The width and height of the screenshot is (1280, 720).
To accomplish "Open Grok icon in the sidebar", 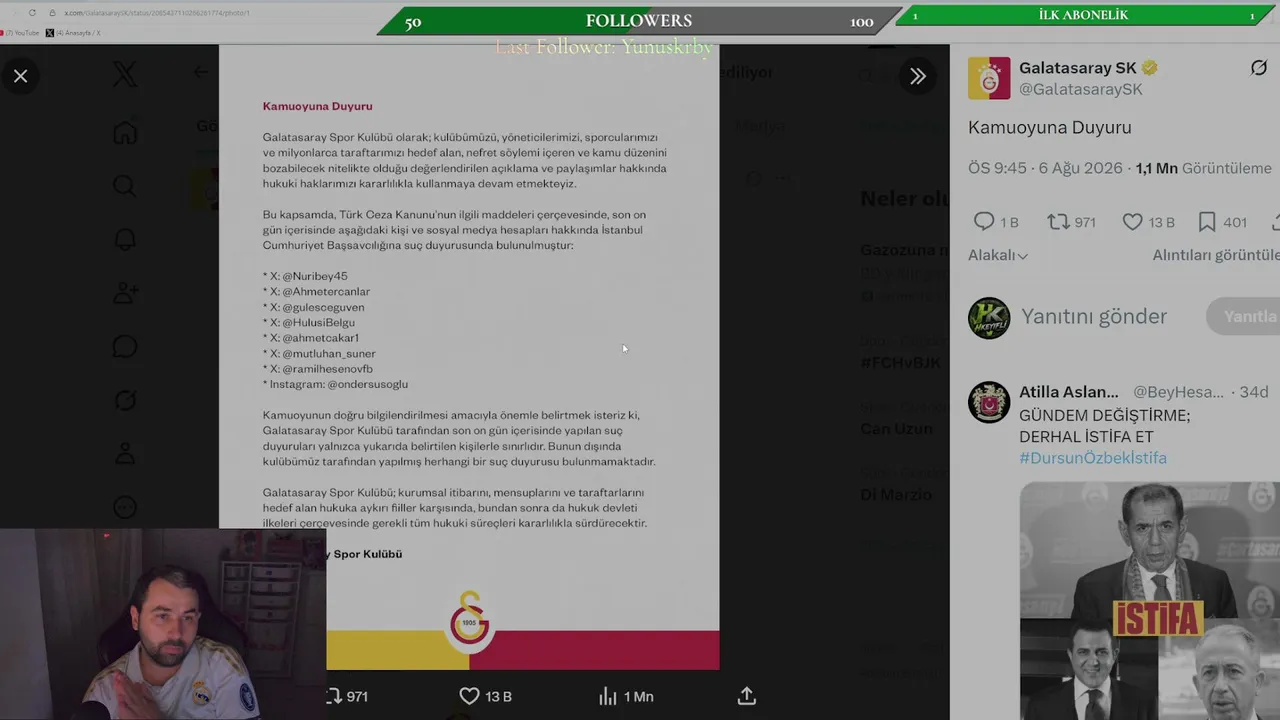I will [x=125, y=400].
